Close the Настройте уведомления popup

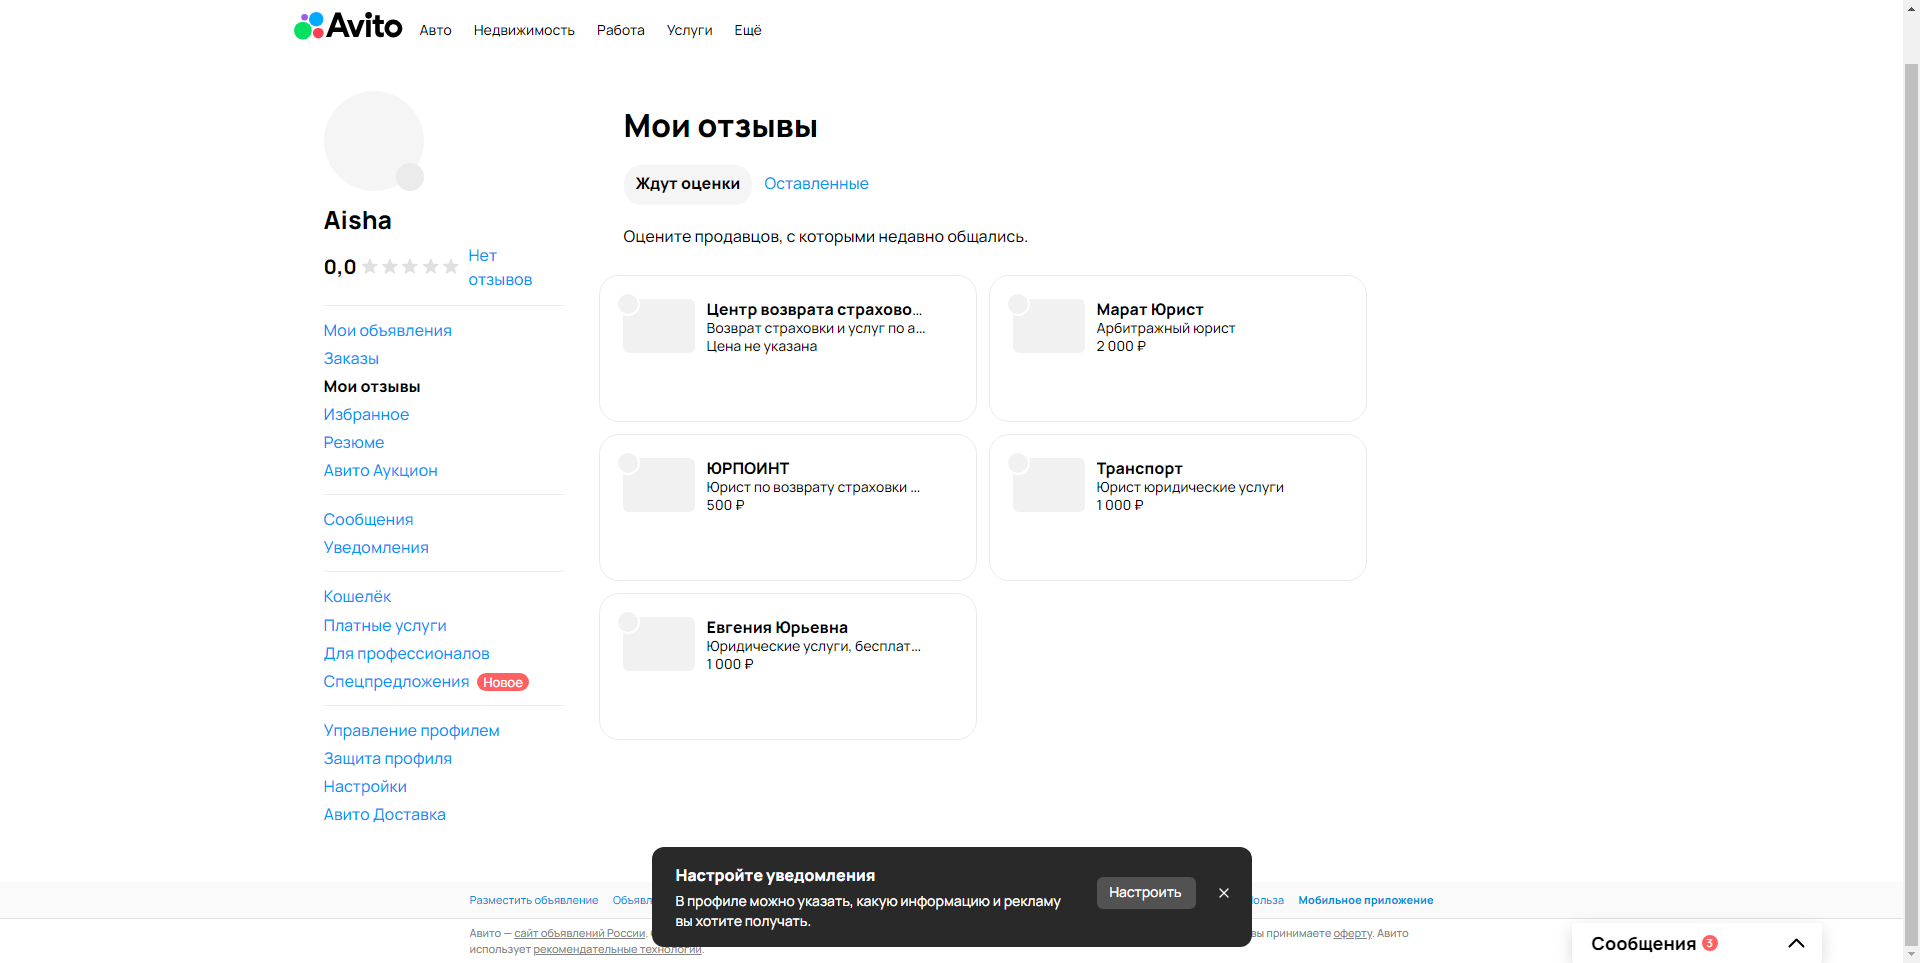pyautogui.click(x=1224, y=893)
